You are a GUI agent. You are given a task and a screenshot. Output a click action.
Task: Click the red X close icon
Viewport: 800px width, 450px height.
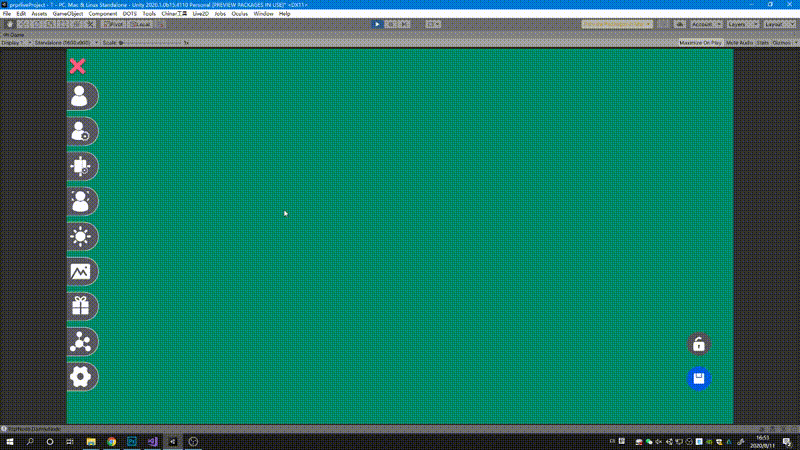78,66
